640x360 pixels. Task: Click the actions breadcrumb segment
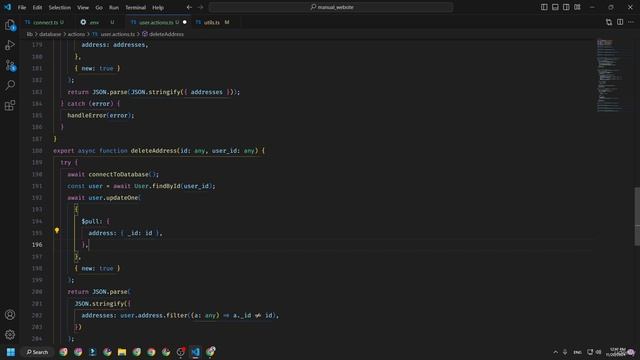[x=76, y=34]
